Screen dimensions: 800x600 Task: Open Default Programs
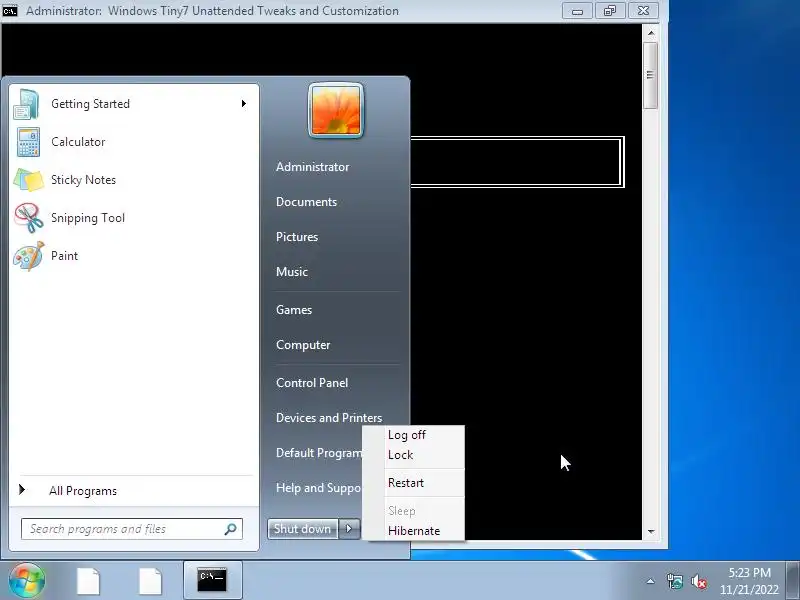tap(319, 453)
